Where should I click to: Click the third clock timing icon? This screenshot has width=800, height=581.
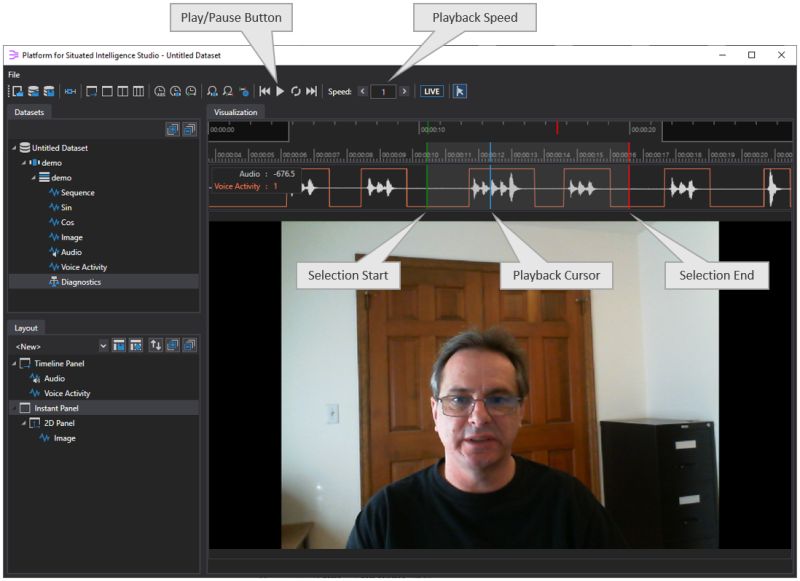tap(191, 91)
